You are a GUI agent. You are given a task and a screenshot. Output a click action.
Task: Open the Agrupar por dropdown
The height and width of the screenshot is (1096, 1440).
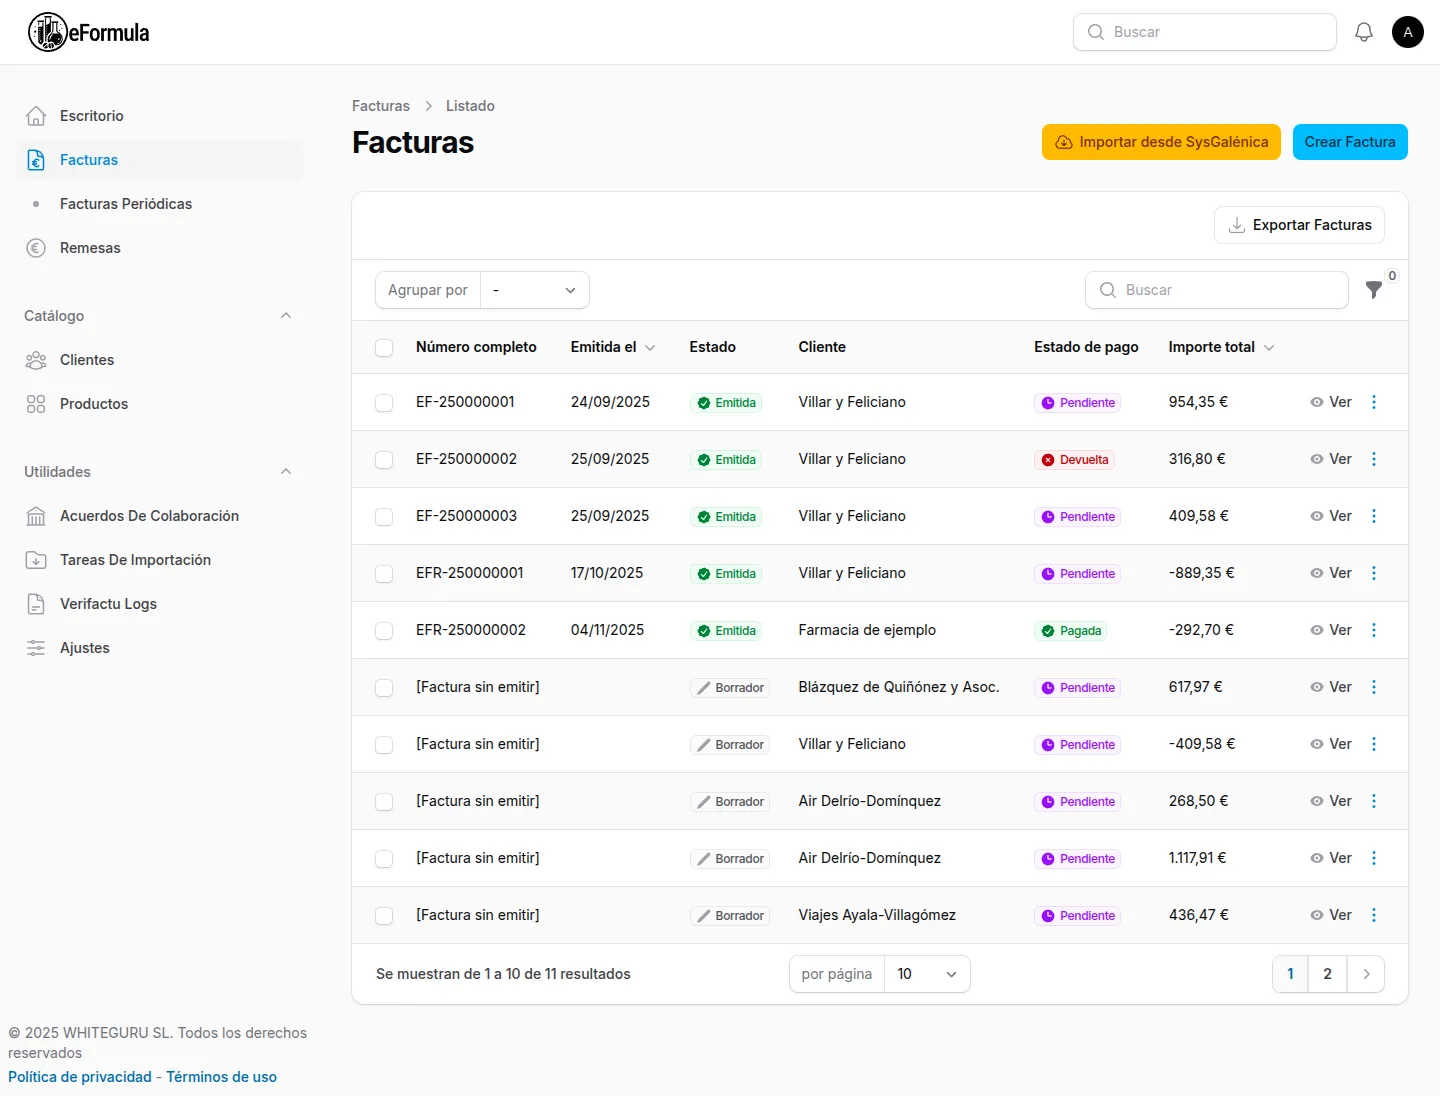point(535,290)
